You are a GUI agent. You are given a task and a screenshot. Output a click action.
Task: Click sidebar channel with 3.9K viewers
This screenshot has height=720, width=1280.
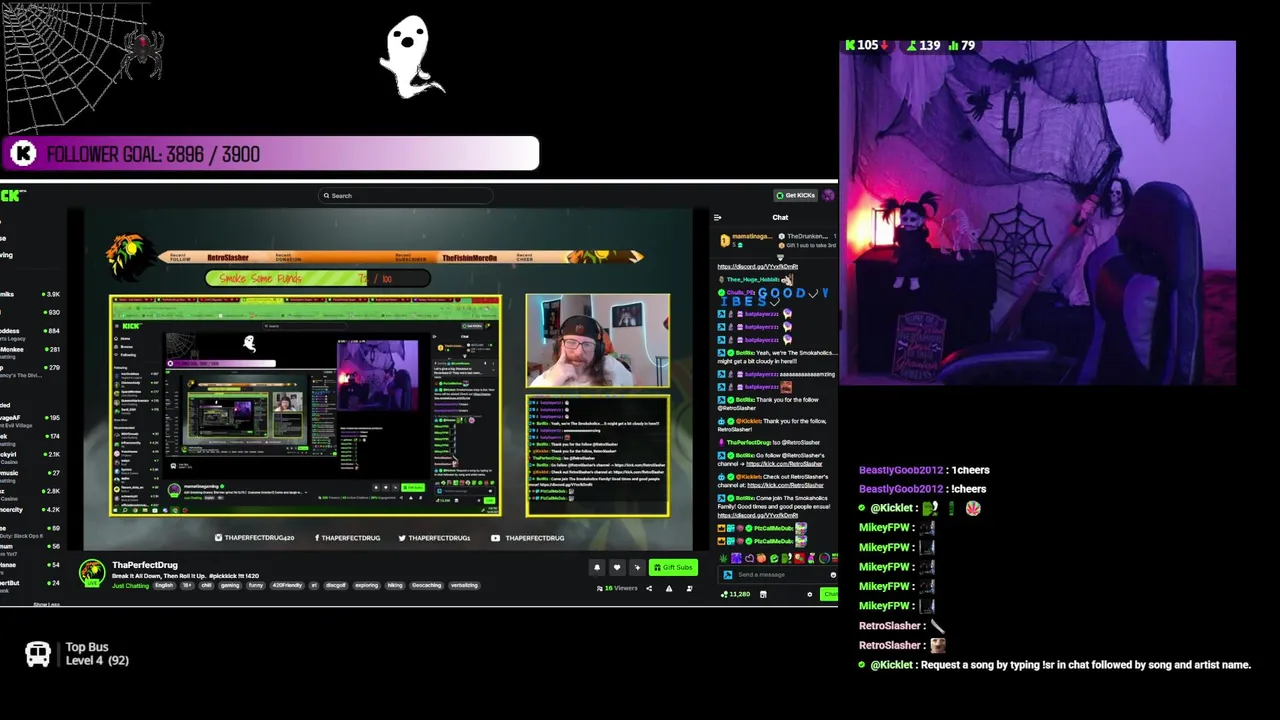click(x=30, y=294)
